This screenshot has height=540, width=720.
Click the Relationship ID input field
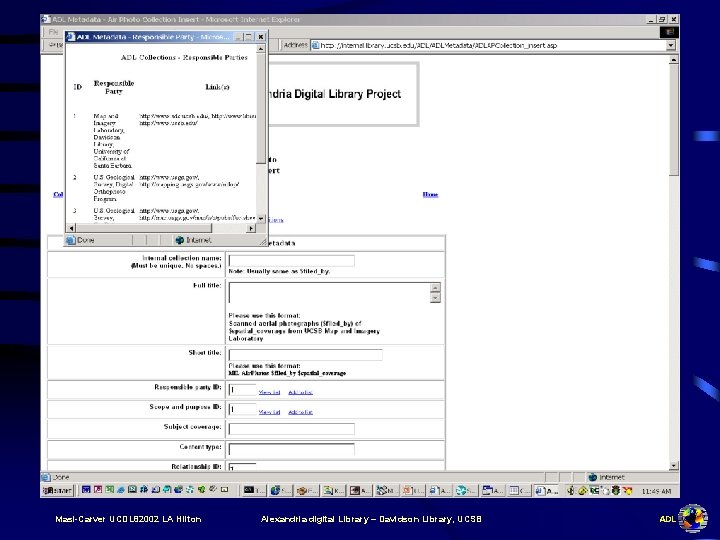[x=242, y=466]
